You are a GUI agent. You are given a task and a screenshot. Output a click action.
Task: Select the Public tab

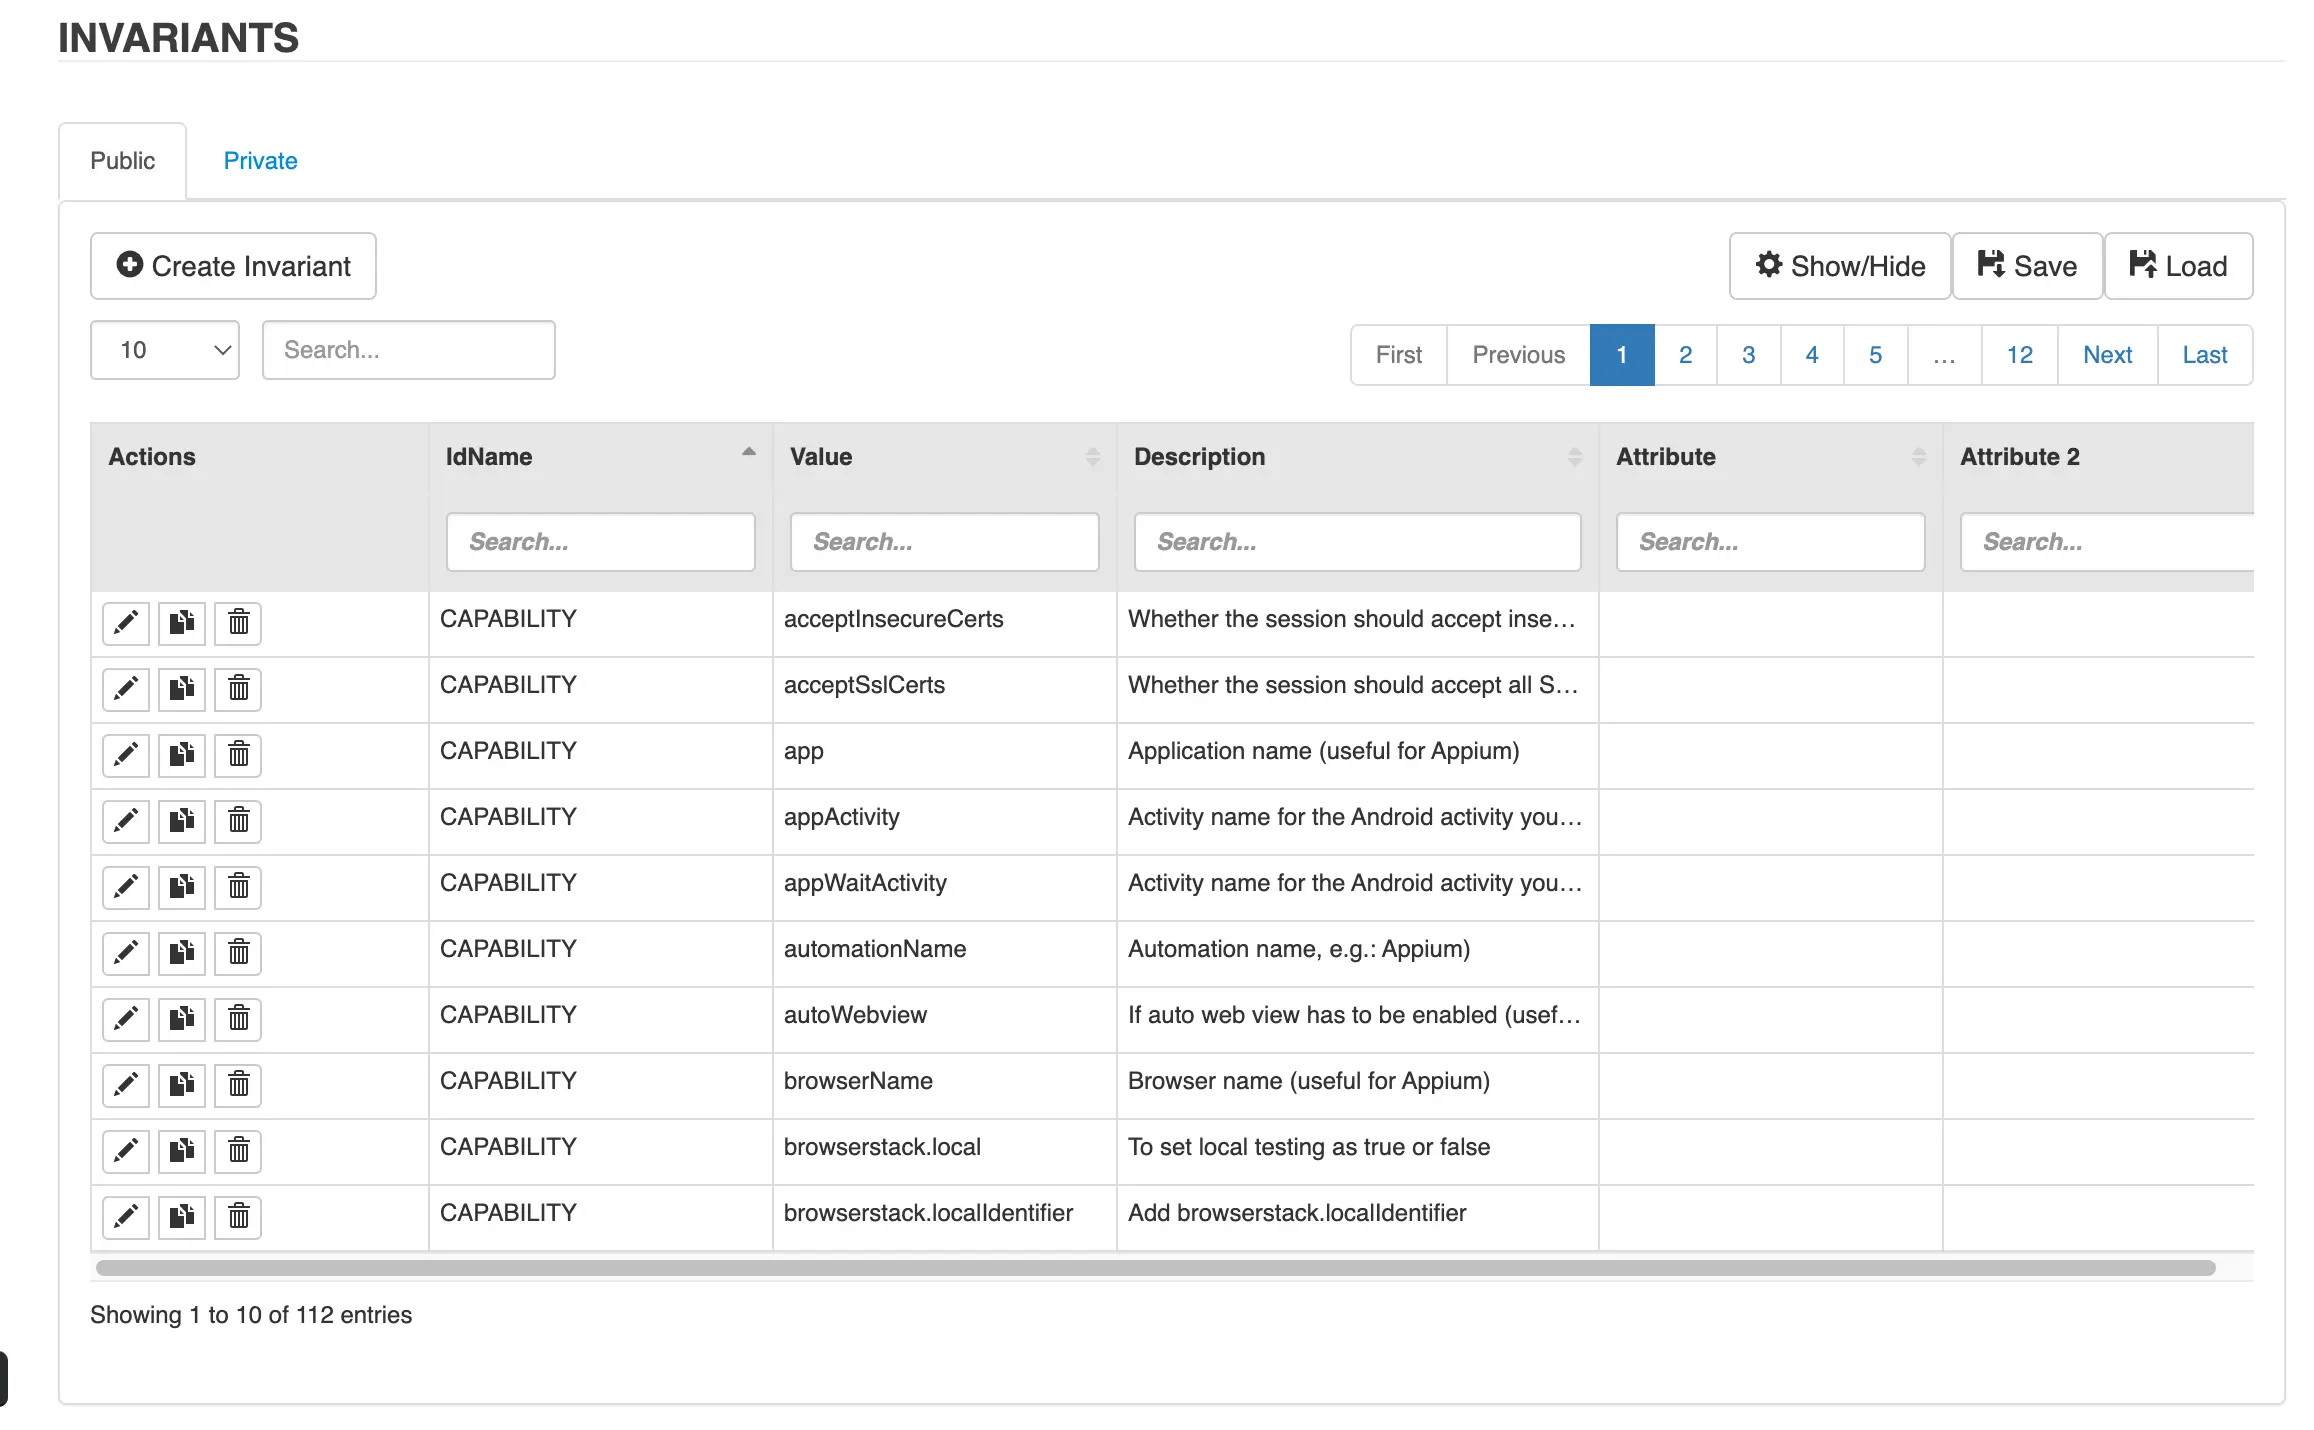click(122, 161)
